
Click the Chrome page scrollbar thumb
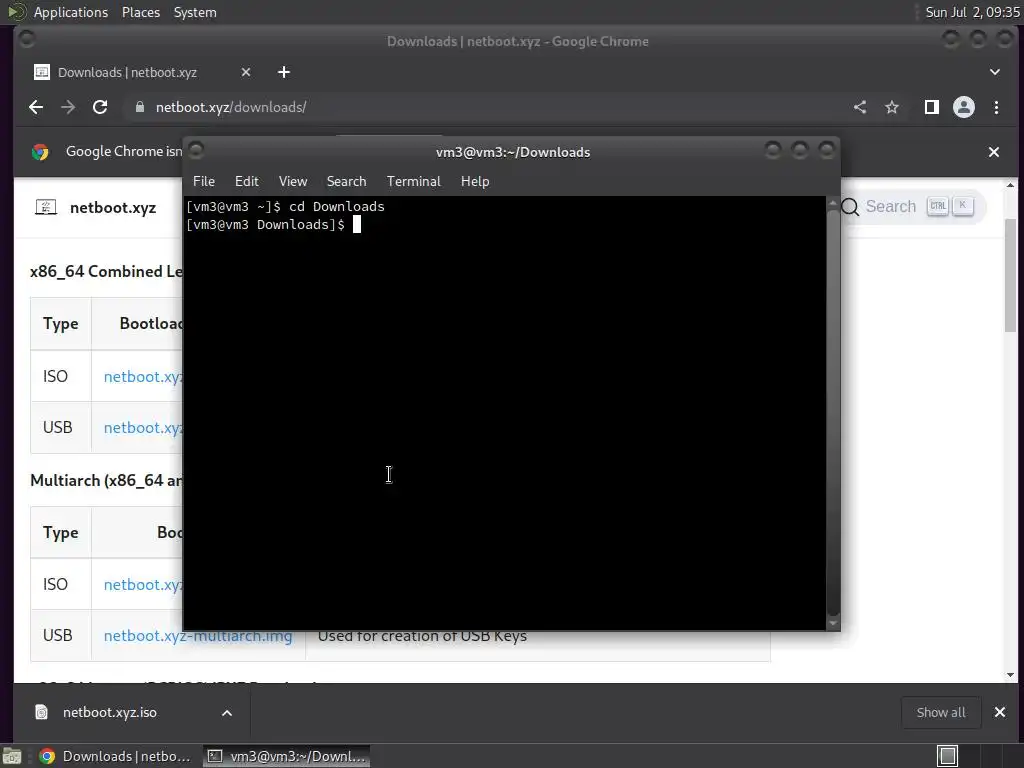click(x=1010, y=276)
